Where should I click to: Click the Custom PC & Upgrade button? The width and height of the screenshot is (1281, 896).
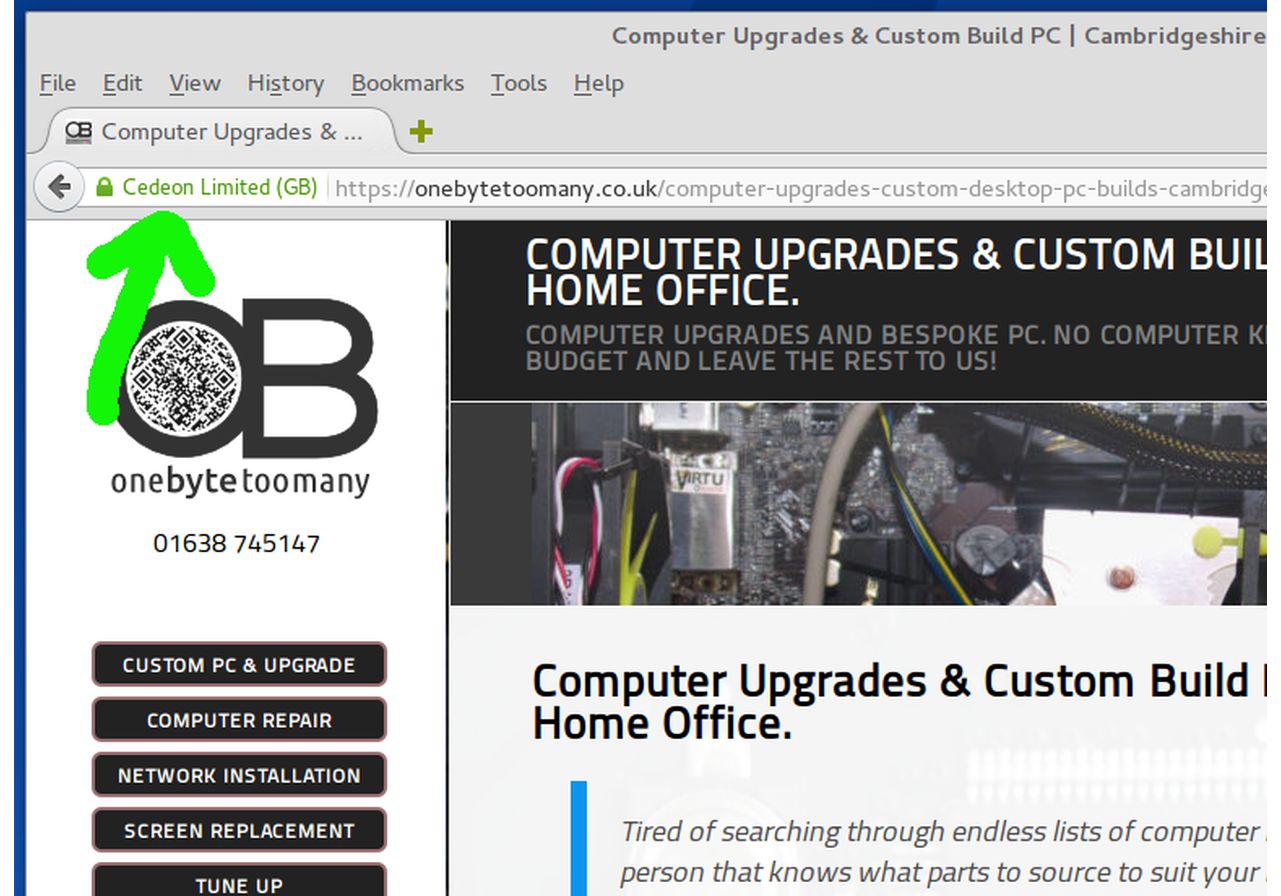[239, 665]
